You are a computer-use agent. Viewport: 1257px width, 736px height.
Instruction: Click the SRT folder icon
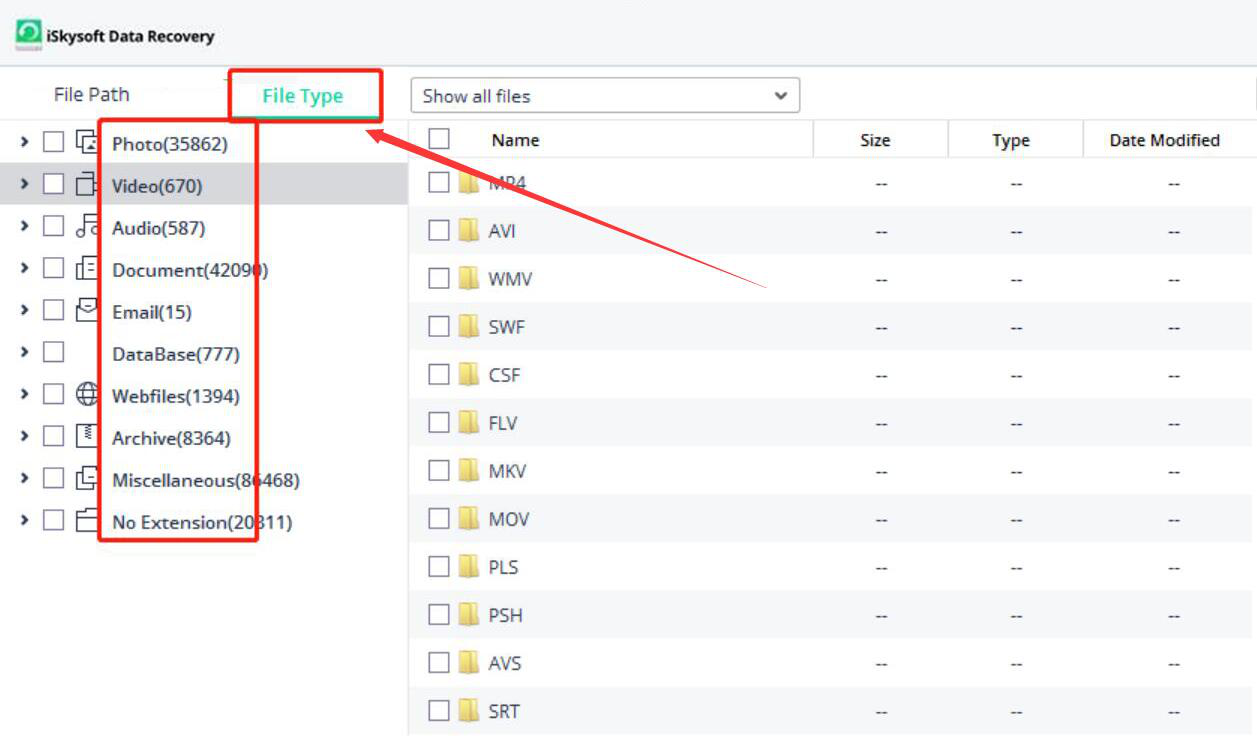tap(469, 711)
